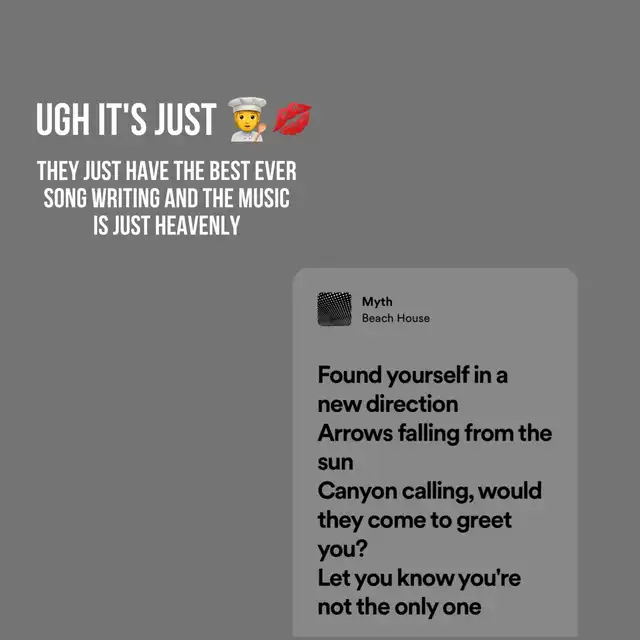Open the Myth album cover thumbnail

[335, 309]
